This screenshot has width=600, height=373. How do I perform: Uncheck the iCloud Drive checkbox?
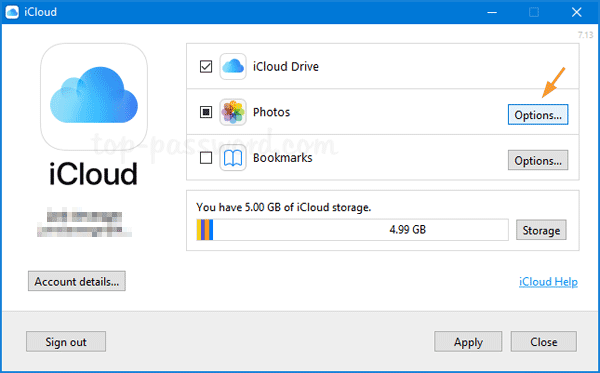[206, 67]
